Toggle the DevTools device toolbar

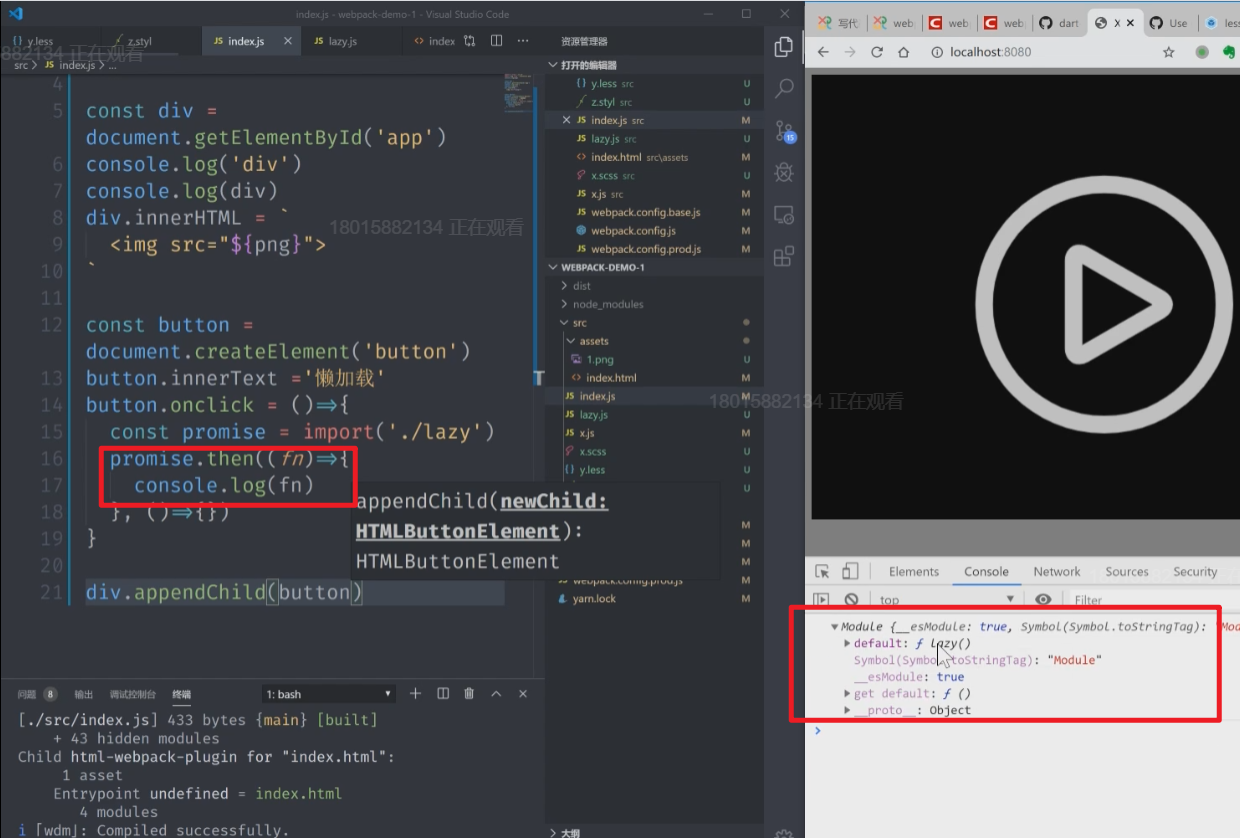pyautogui.click(x=850, y=571)
